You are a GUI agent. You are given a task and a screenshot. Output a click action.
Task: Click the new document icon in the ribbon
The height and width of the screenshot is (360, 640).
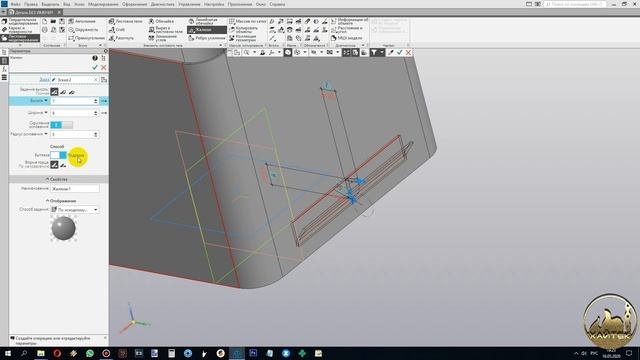click(44, 21)
